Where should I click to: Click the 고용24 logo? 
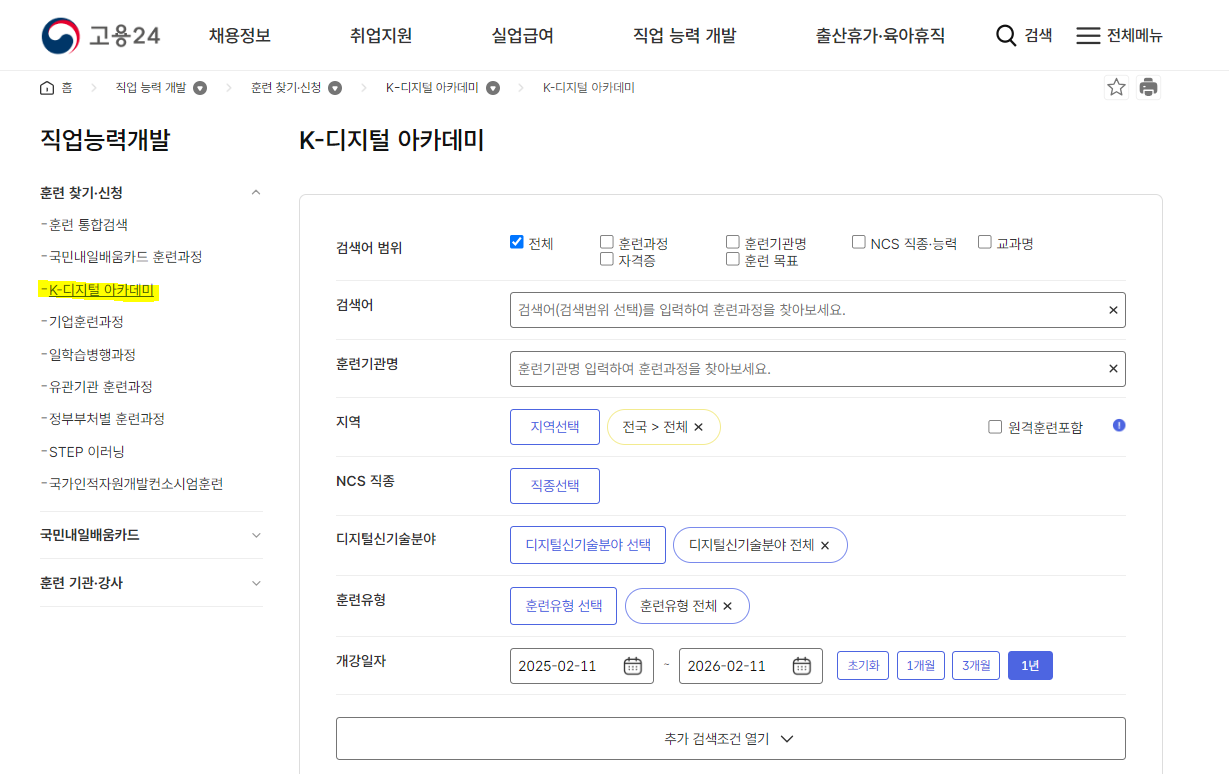coord(101,36)
